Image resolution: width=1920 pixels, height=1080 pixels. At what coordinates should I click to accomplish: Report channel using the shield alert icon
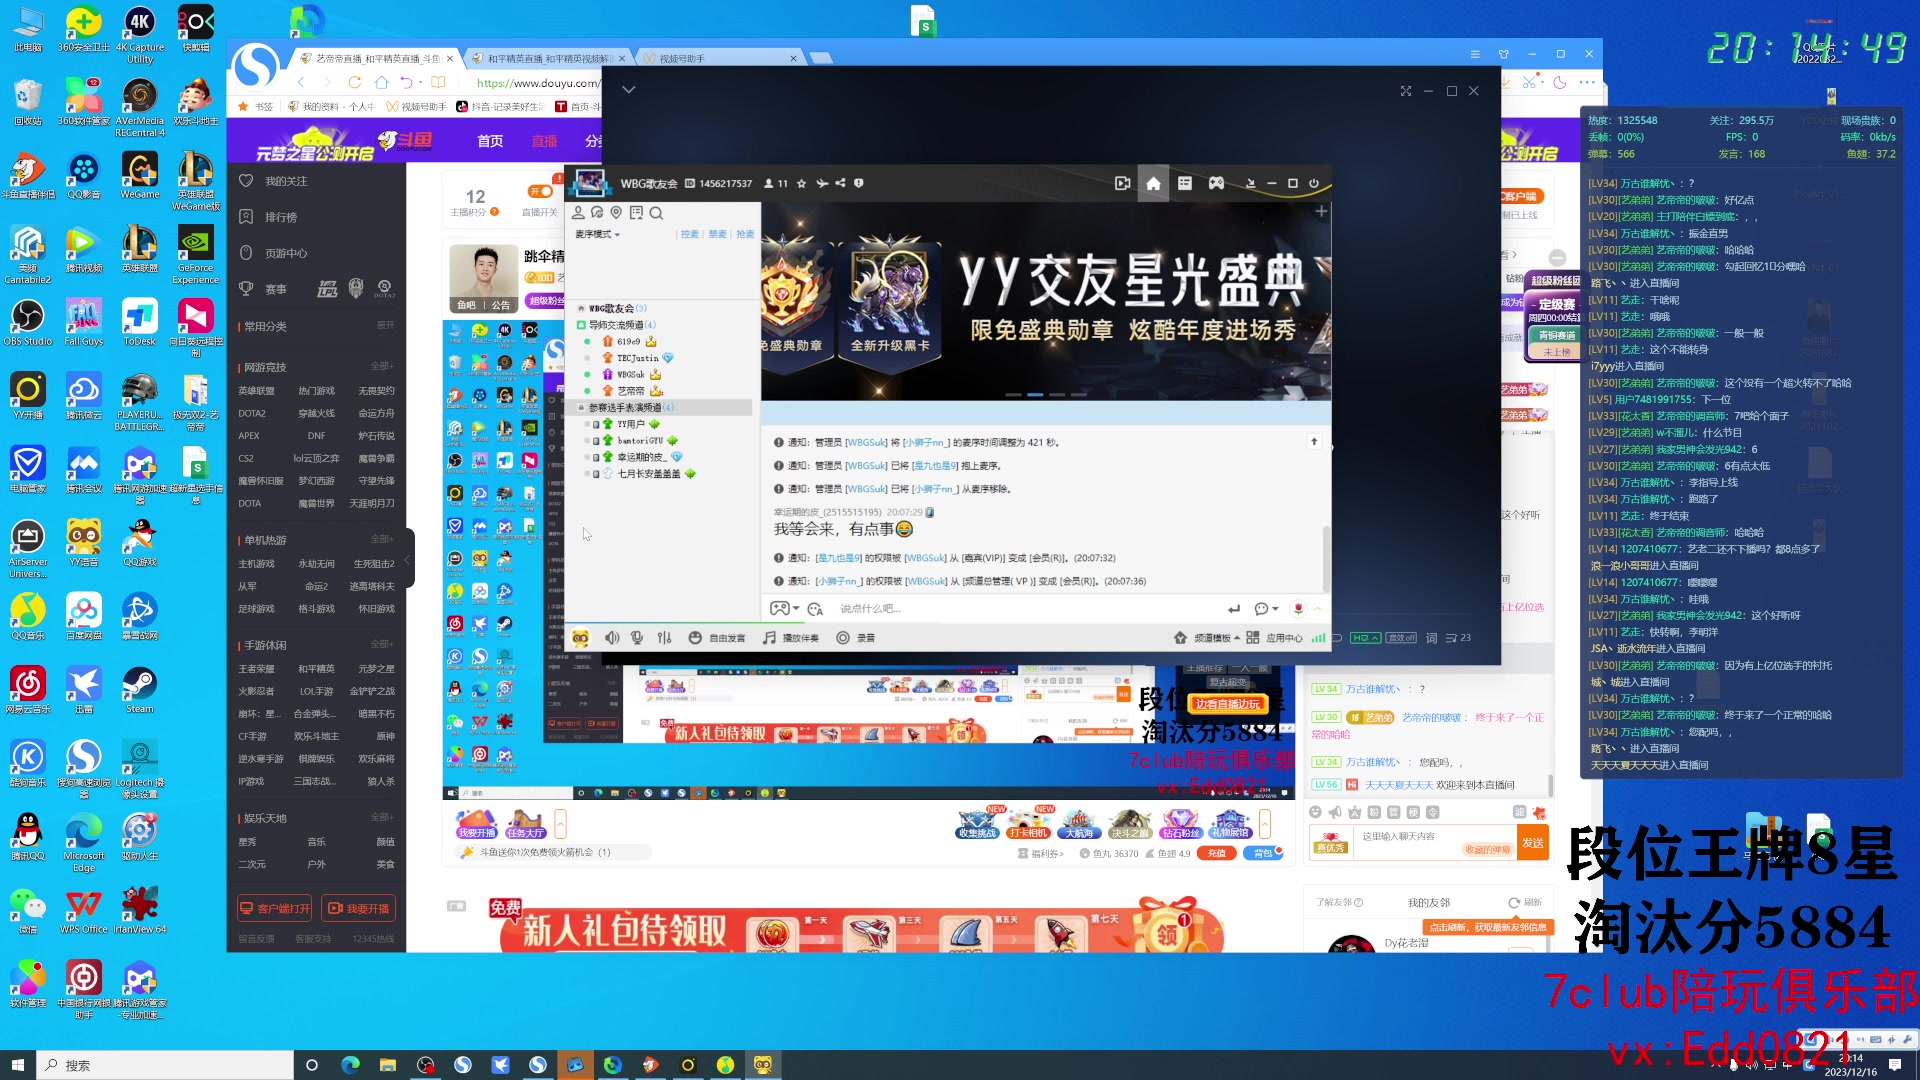click(x=858, y=183)
